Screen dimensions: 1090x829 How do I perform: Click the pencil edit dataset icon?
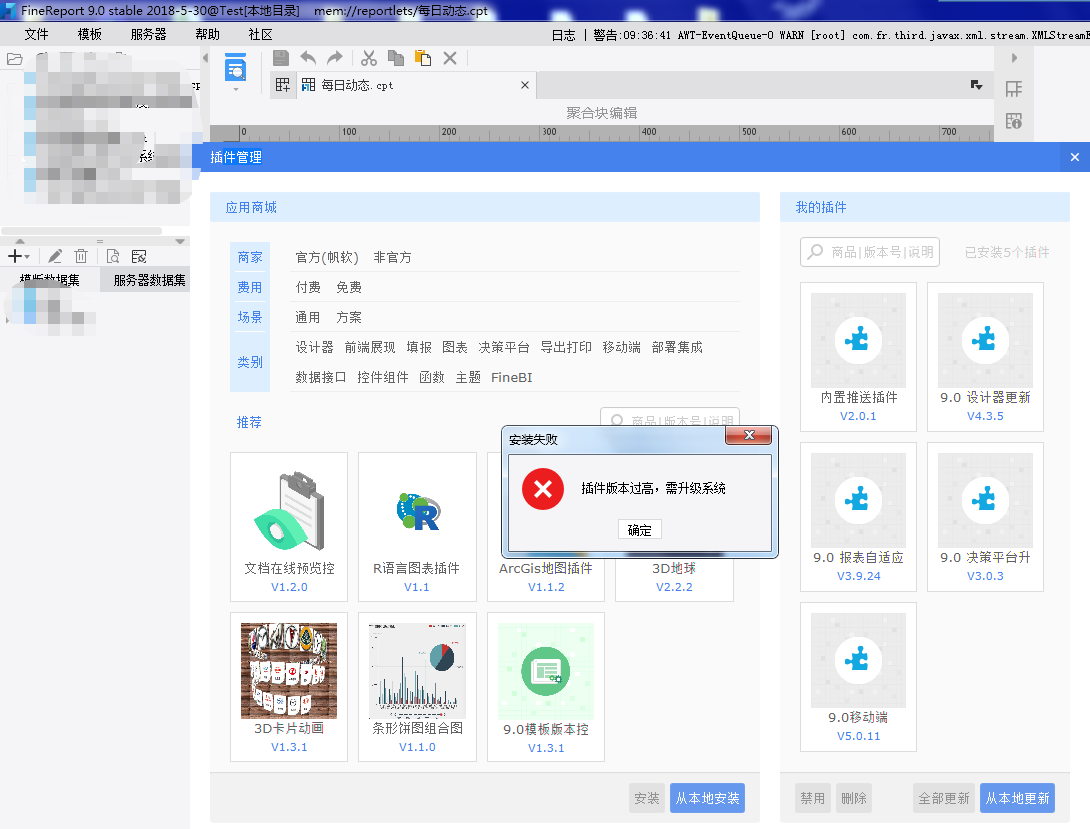[x=55, y=256]
